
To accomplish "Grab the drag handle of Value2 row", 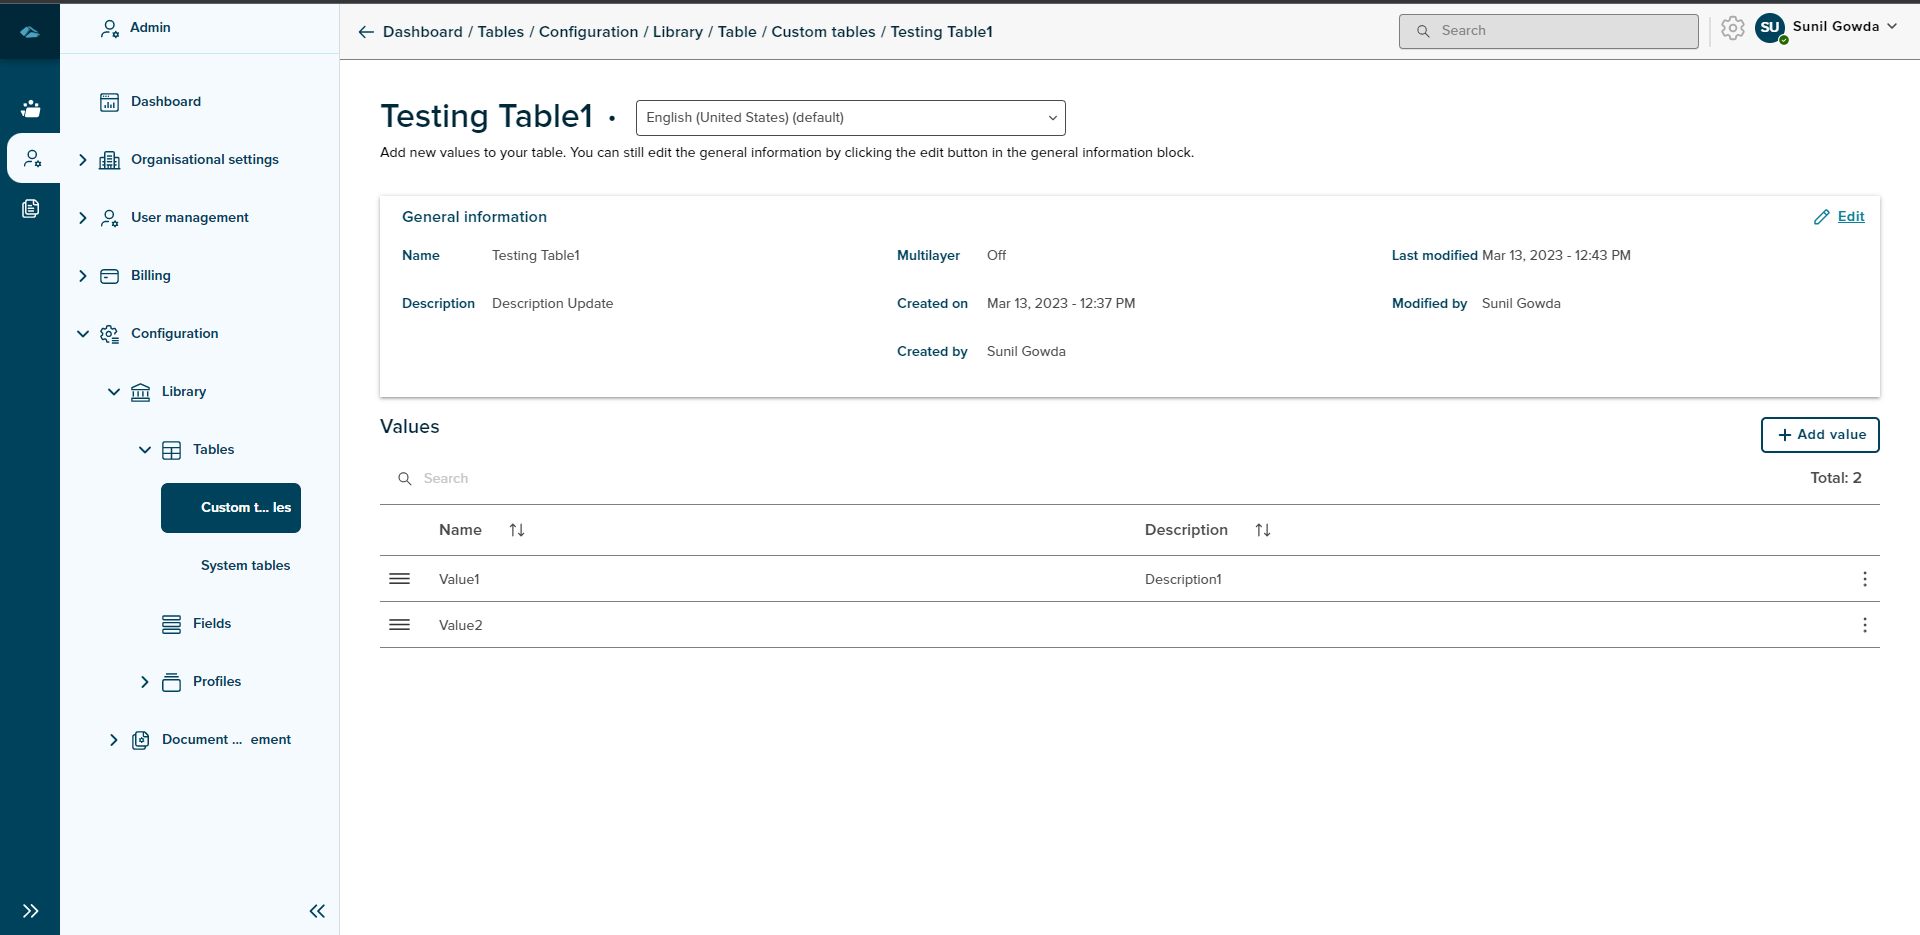I will tap(399, 625).
